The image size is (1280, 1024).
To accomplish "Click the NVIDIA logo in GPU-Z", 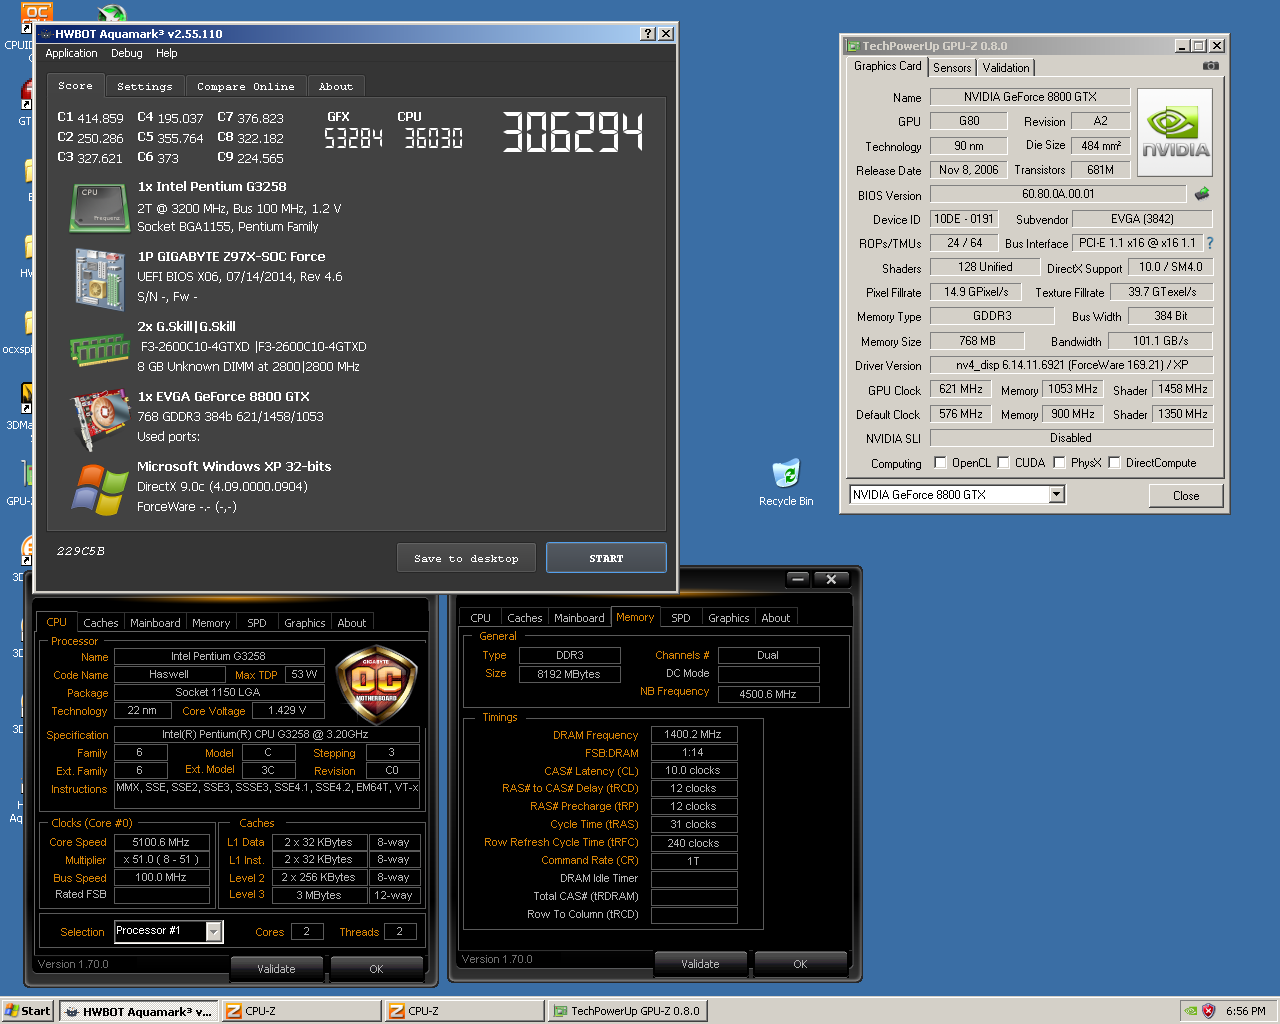I will click(x=1175, y=133).
